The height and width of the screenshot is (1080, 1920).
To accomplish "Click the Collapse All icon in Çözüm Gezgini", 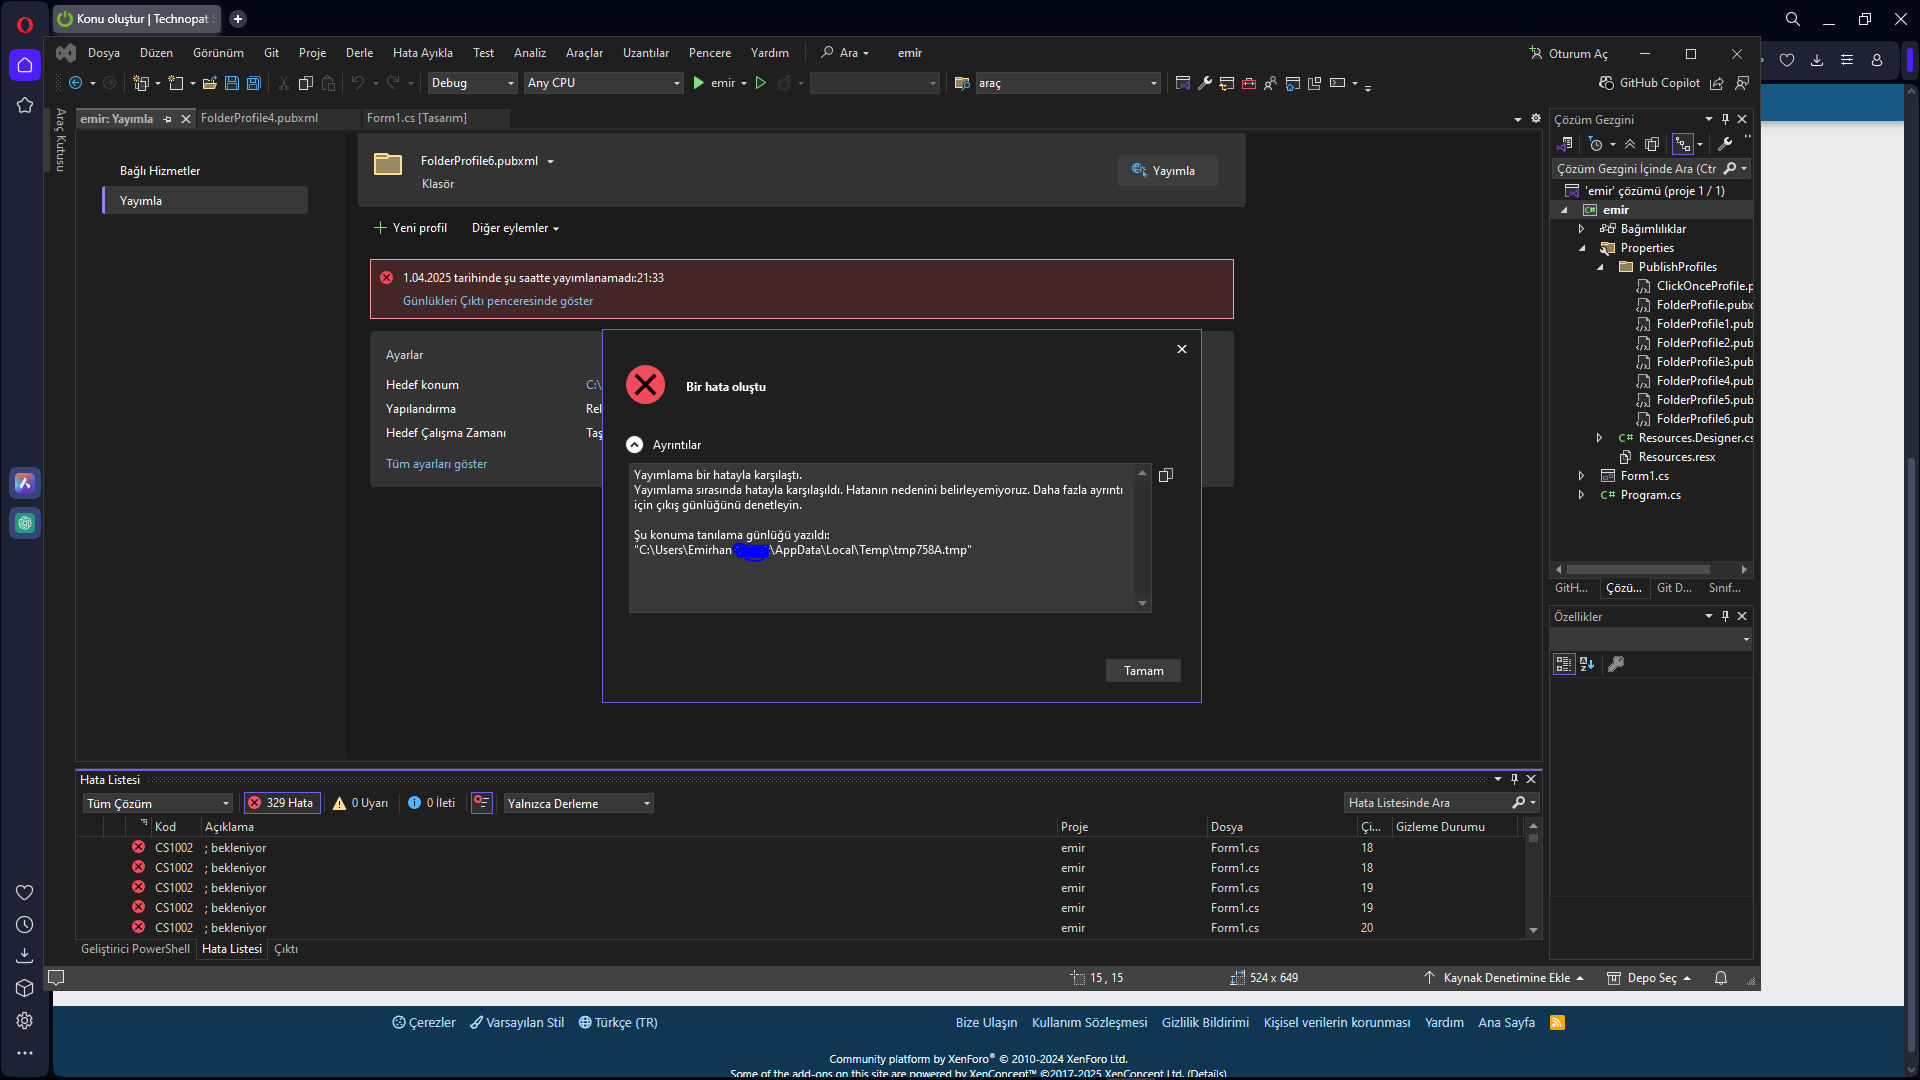I will coord(1630,144).
